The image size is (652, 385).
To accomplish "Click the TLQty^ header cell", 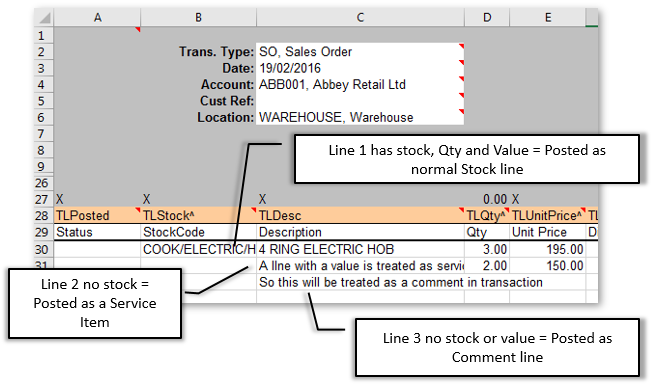I will (487, 215).
